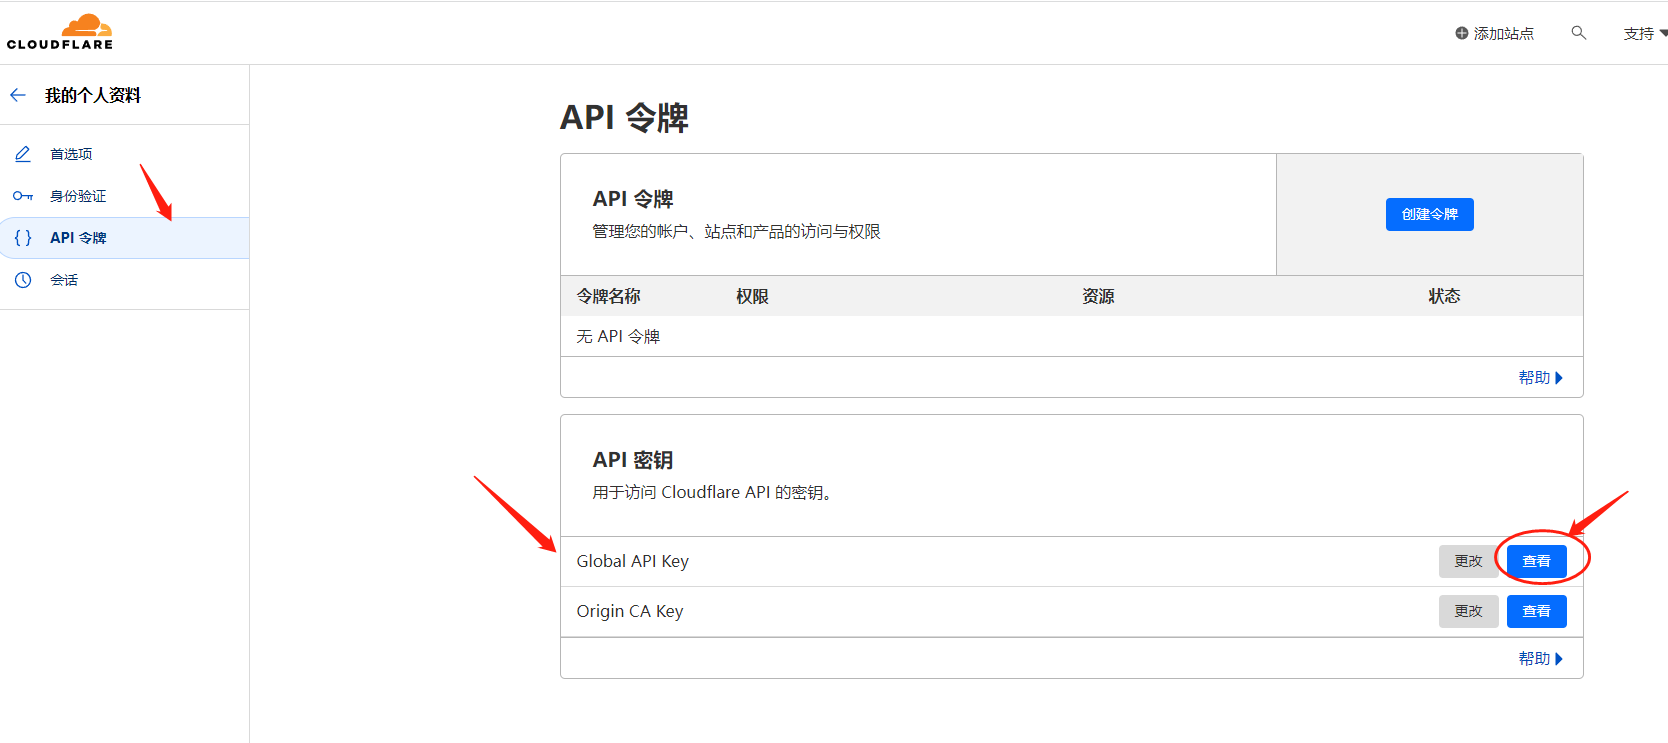Click the main API 令牌 page title
Viewport: 1668px width, 743px height.
(624, 117)
